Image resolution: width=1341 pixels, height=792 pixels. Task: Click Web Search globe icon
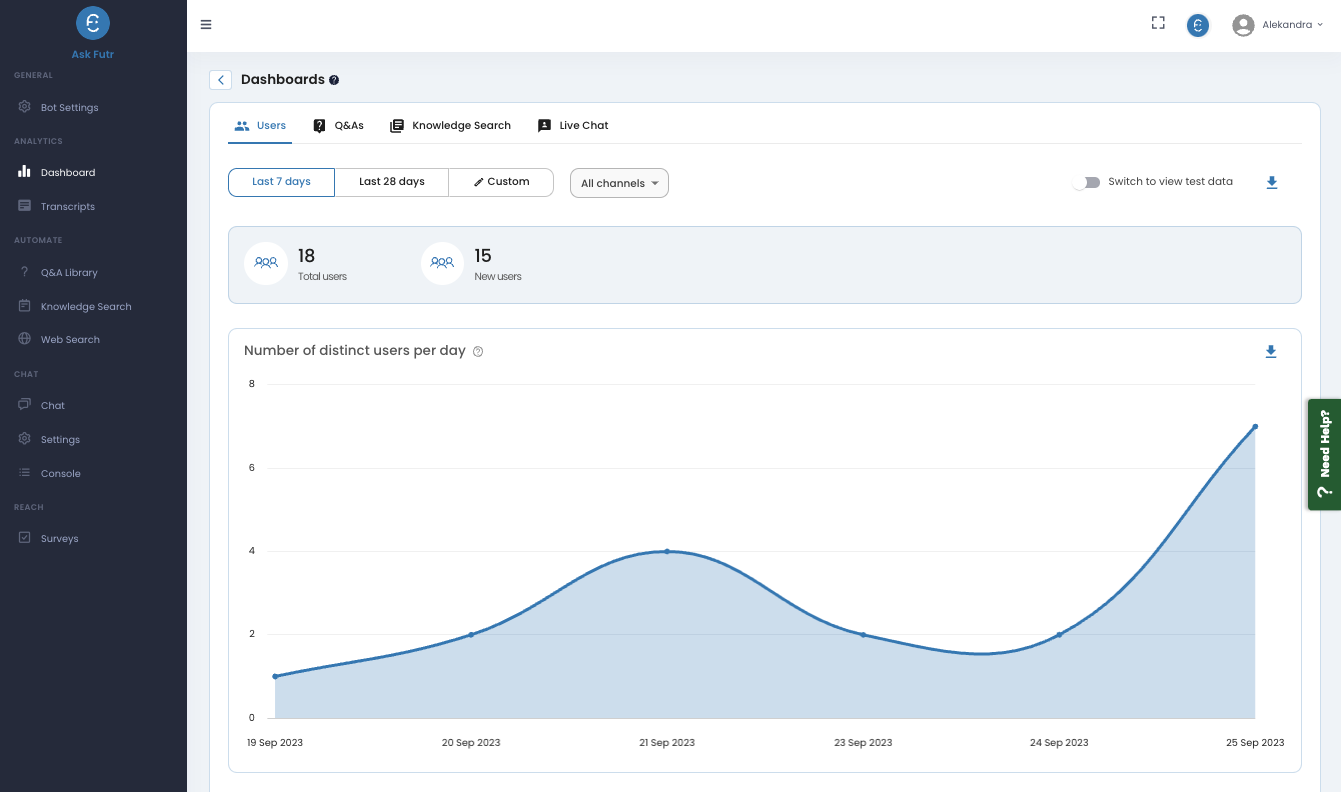click(x=25, y=339)
